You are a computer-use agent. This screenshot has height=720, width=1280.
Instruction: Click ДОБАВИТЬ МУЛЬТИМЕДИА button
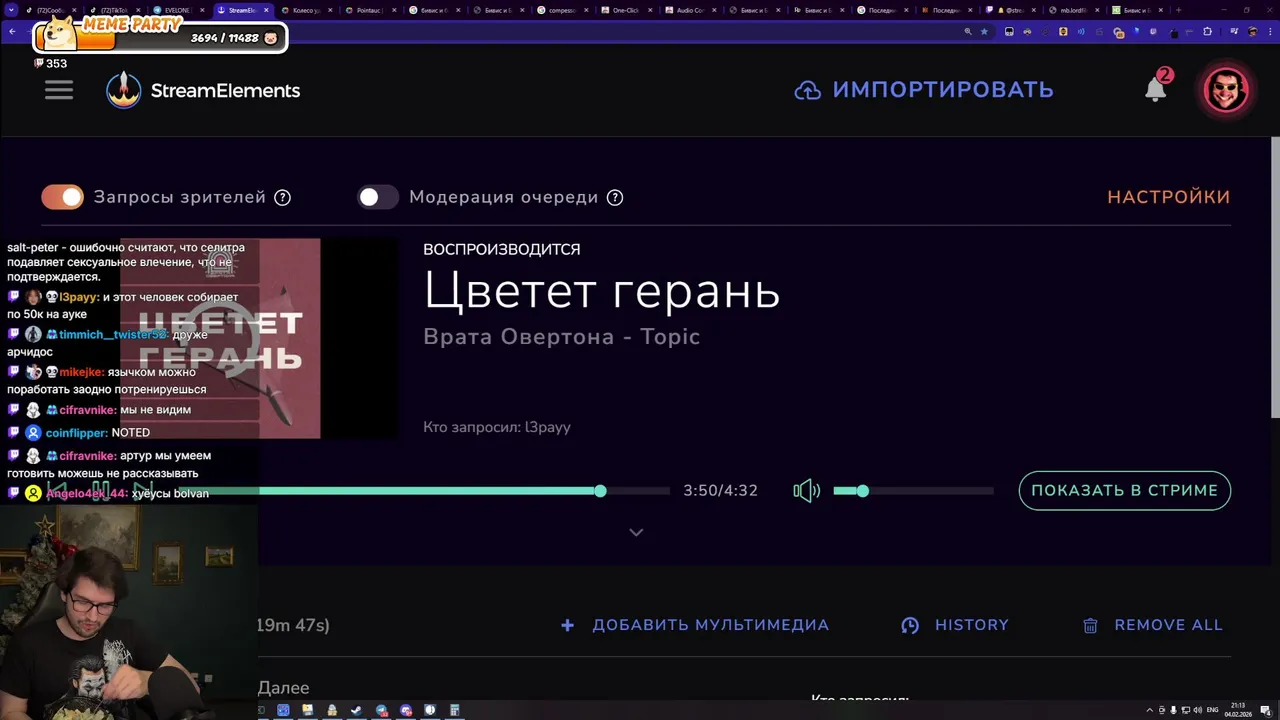695,625
